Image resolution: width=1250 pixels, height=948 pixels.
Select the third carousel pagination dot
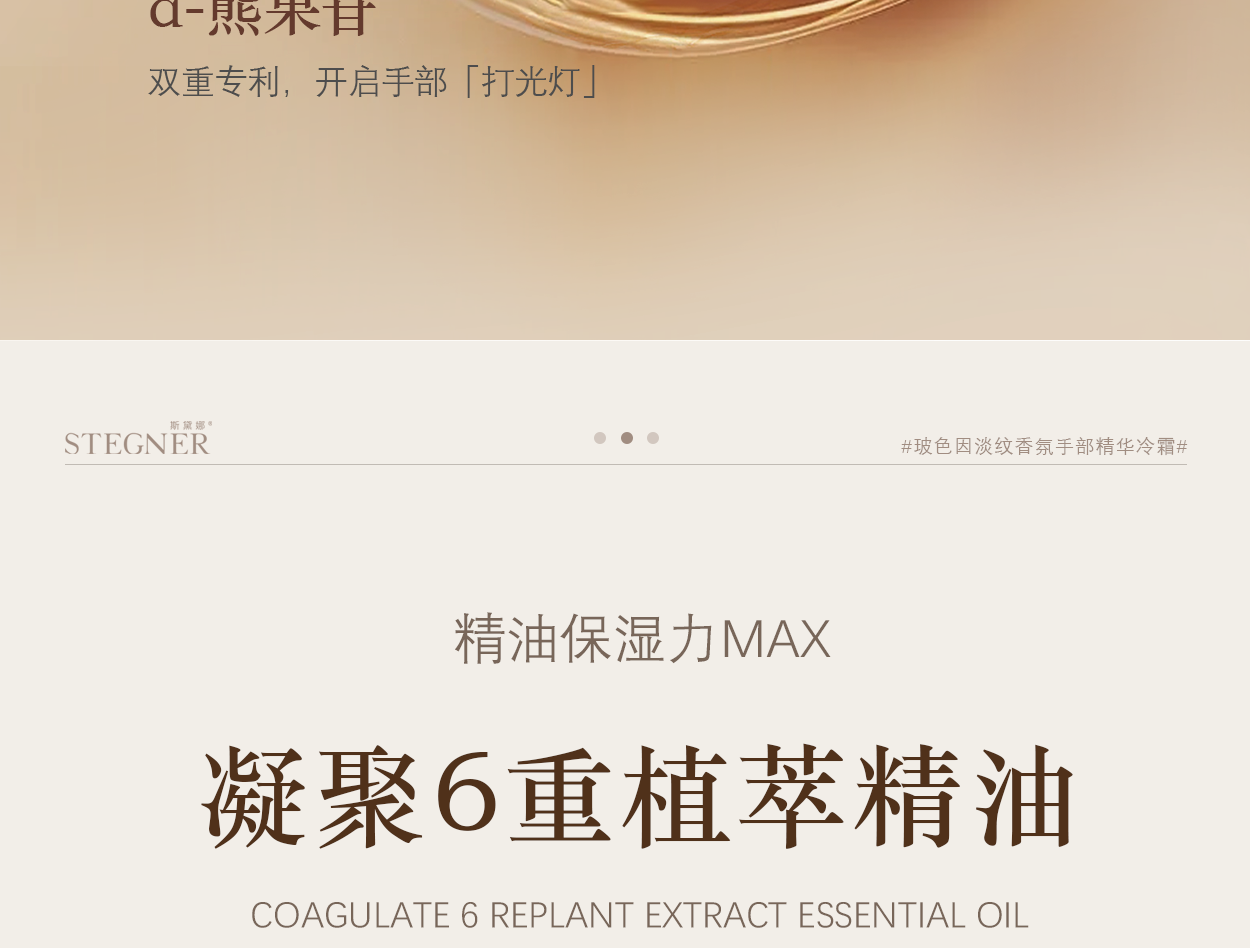click(653, 438)
